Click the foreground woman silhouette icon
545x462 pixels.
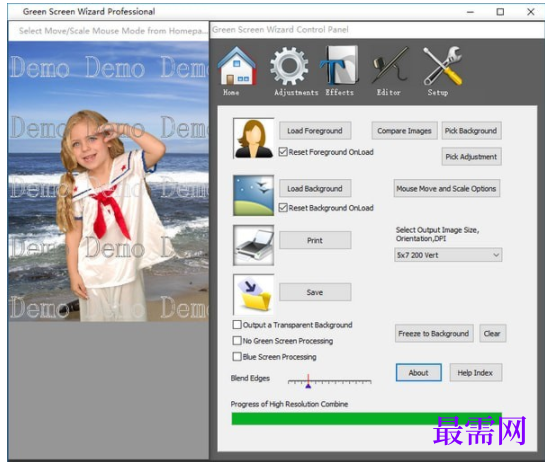253,138
